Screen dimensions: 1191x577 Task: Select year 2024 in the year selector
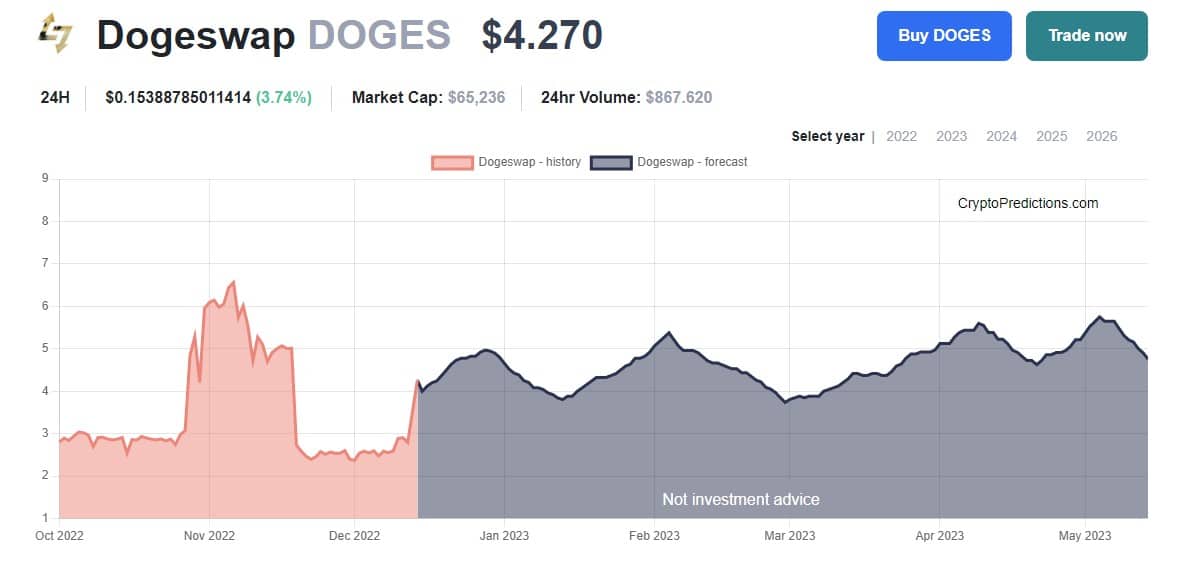coord(1001,136)
